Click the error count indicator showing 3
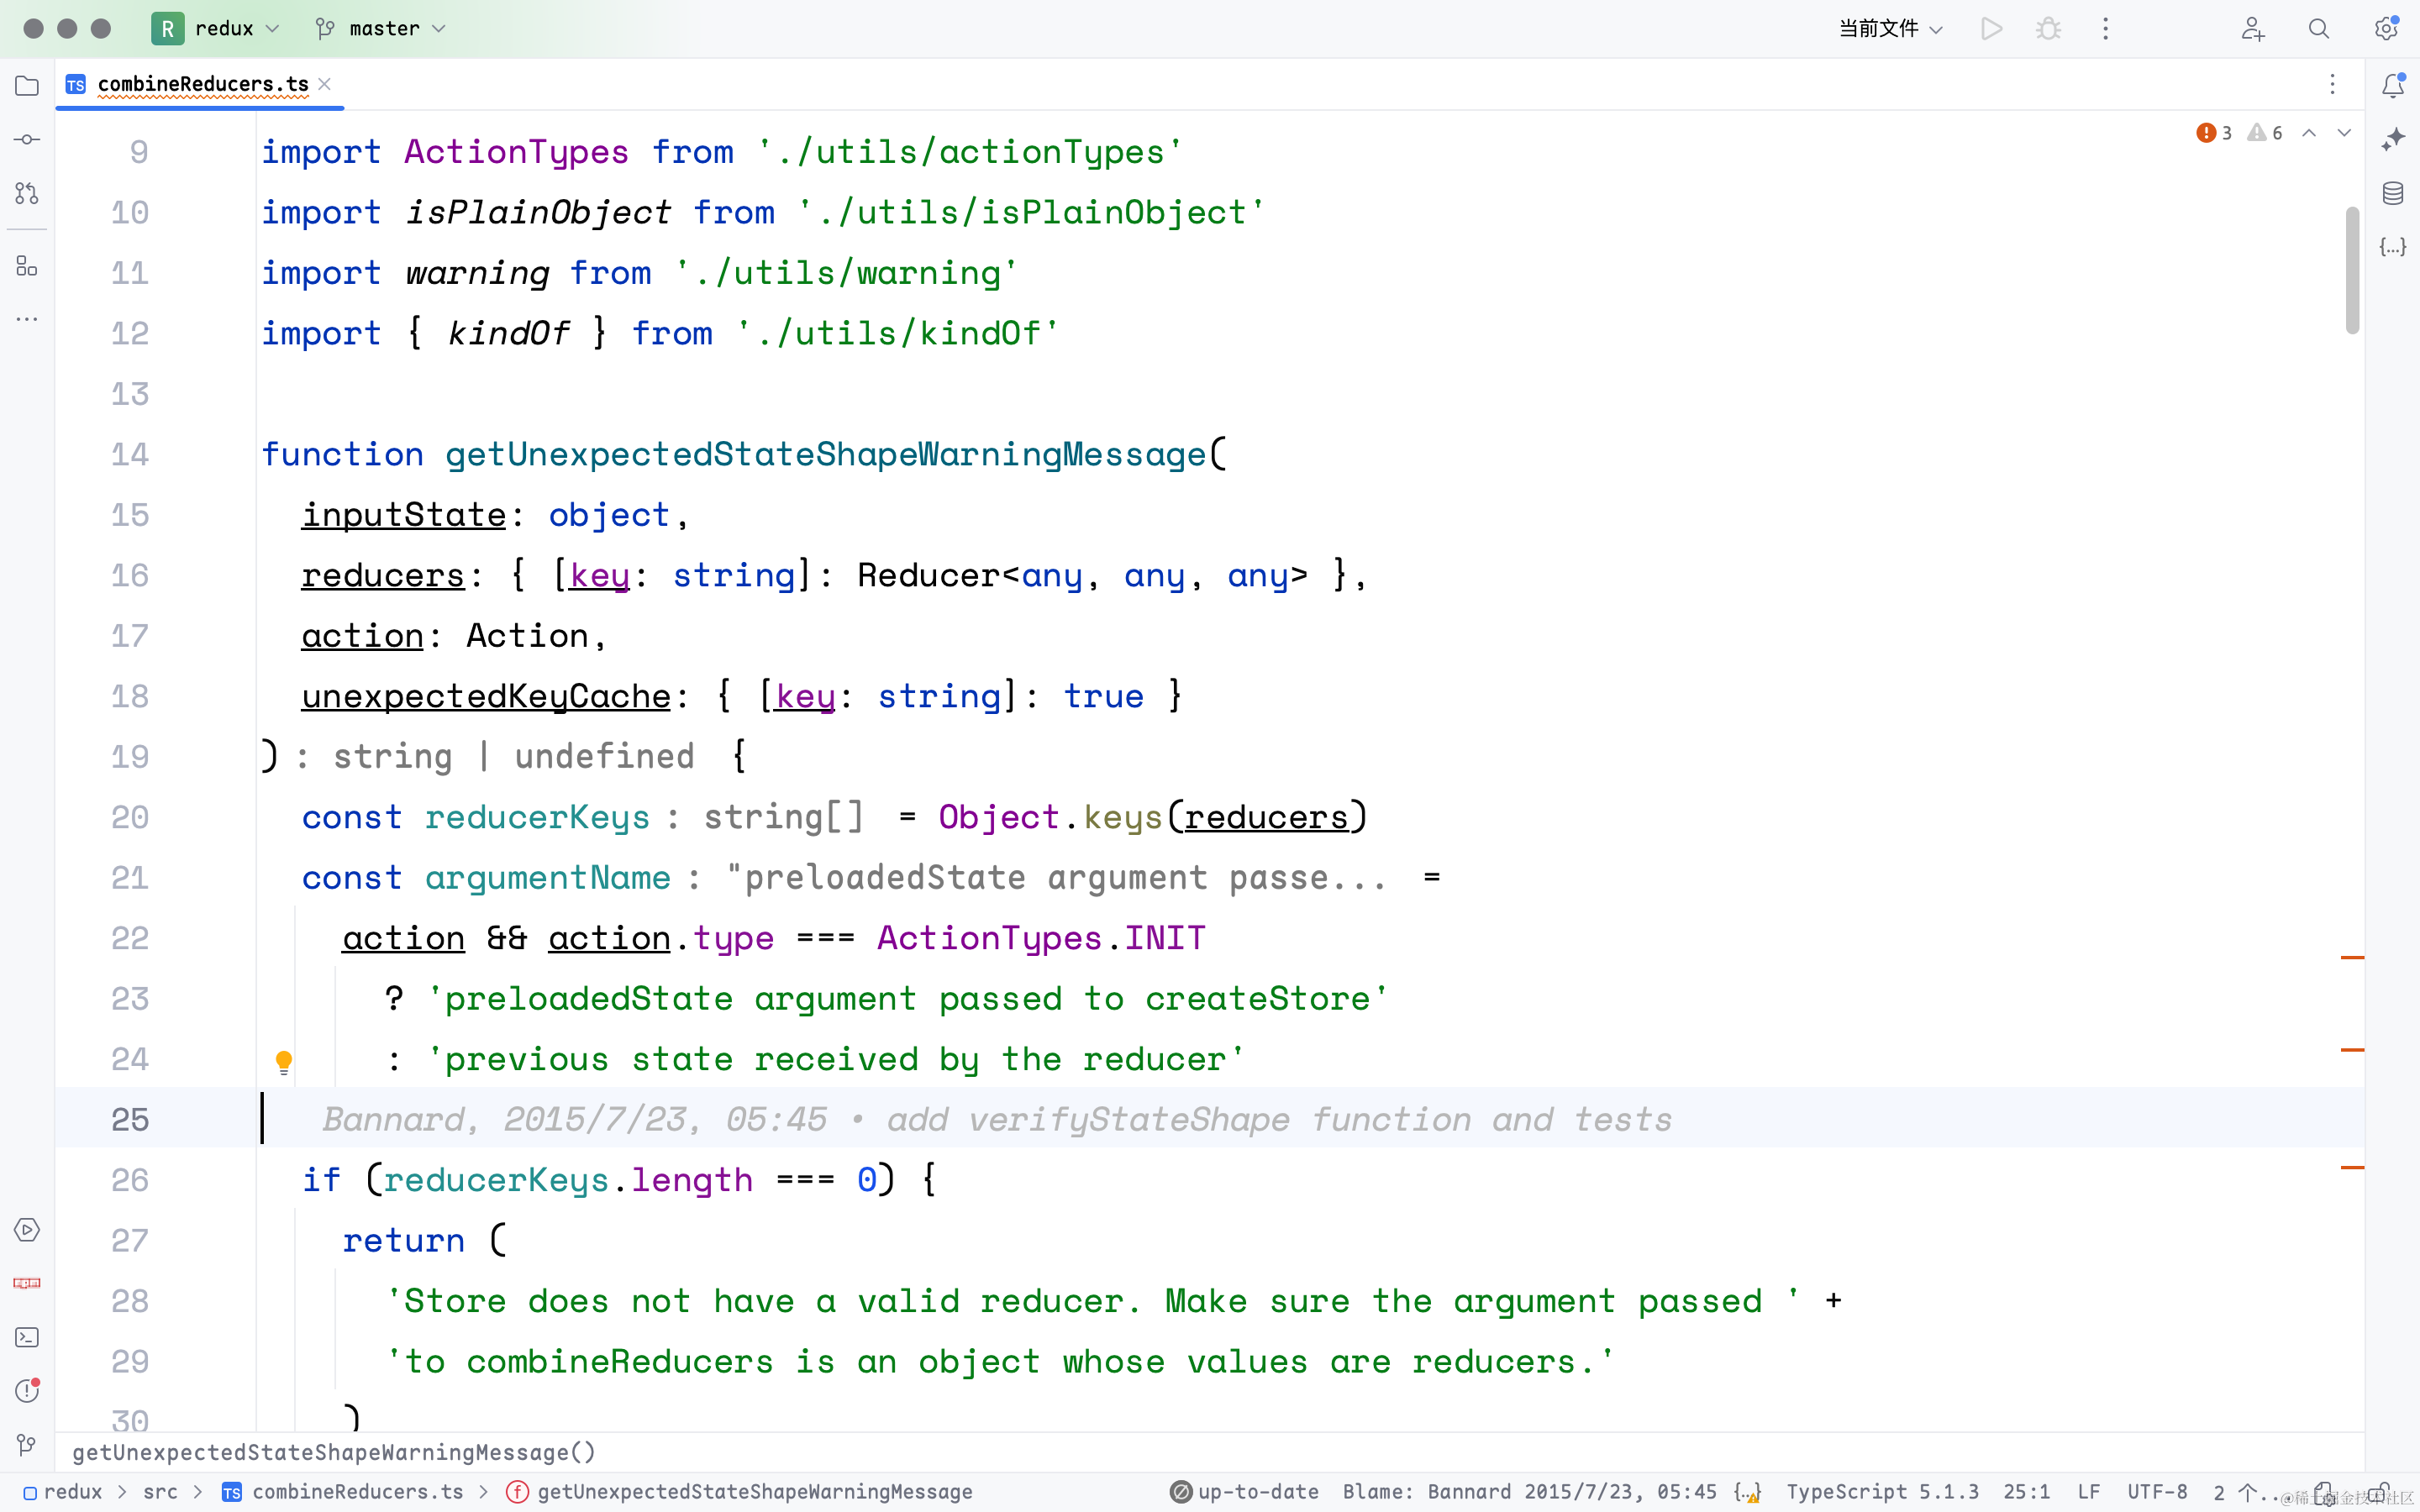 coord(2213,133)
